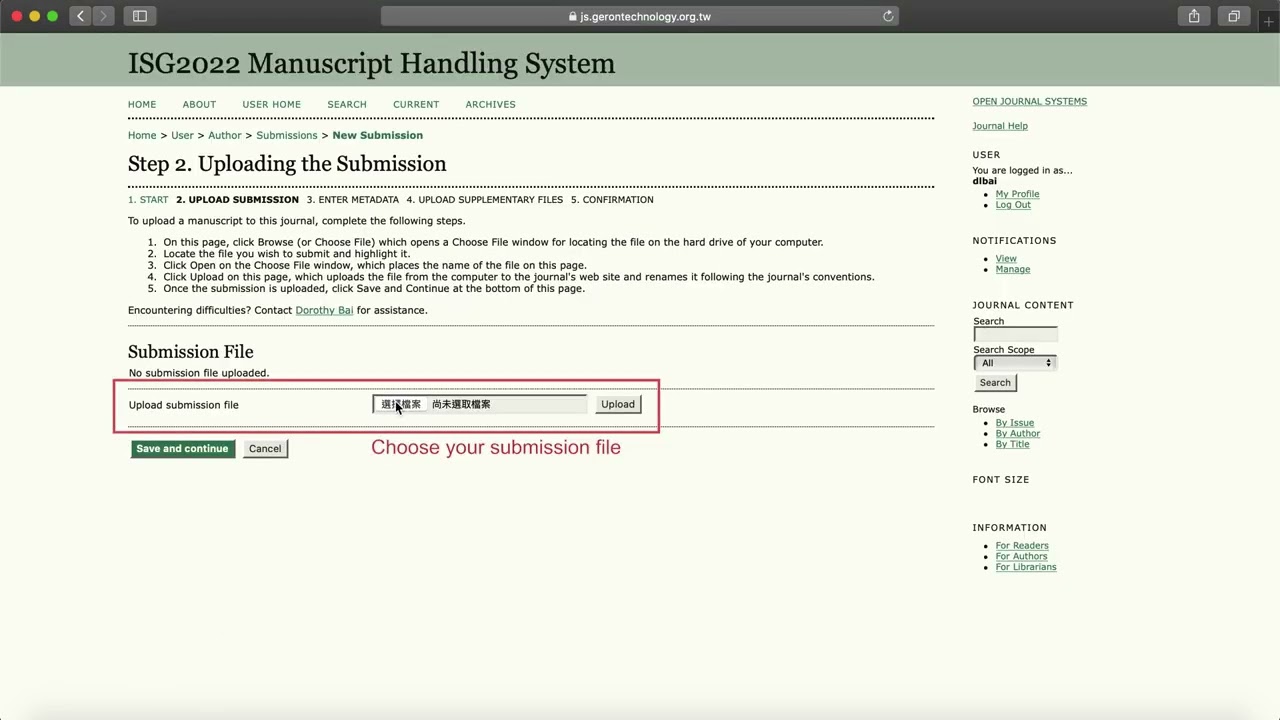
Task: Click the ISG2022 Manuscript Handling System title
Action: (371, 64)
